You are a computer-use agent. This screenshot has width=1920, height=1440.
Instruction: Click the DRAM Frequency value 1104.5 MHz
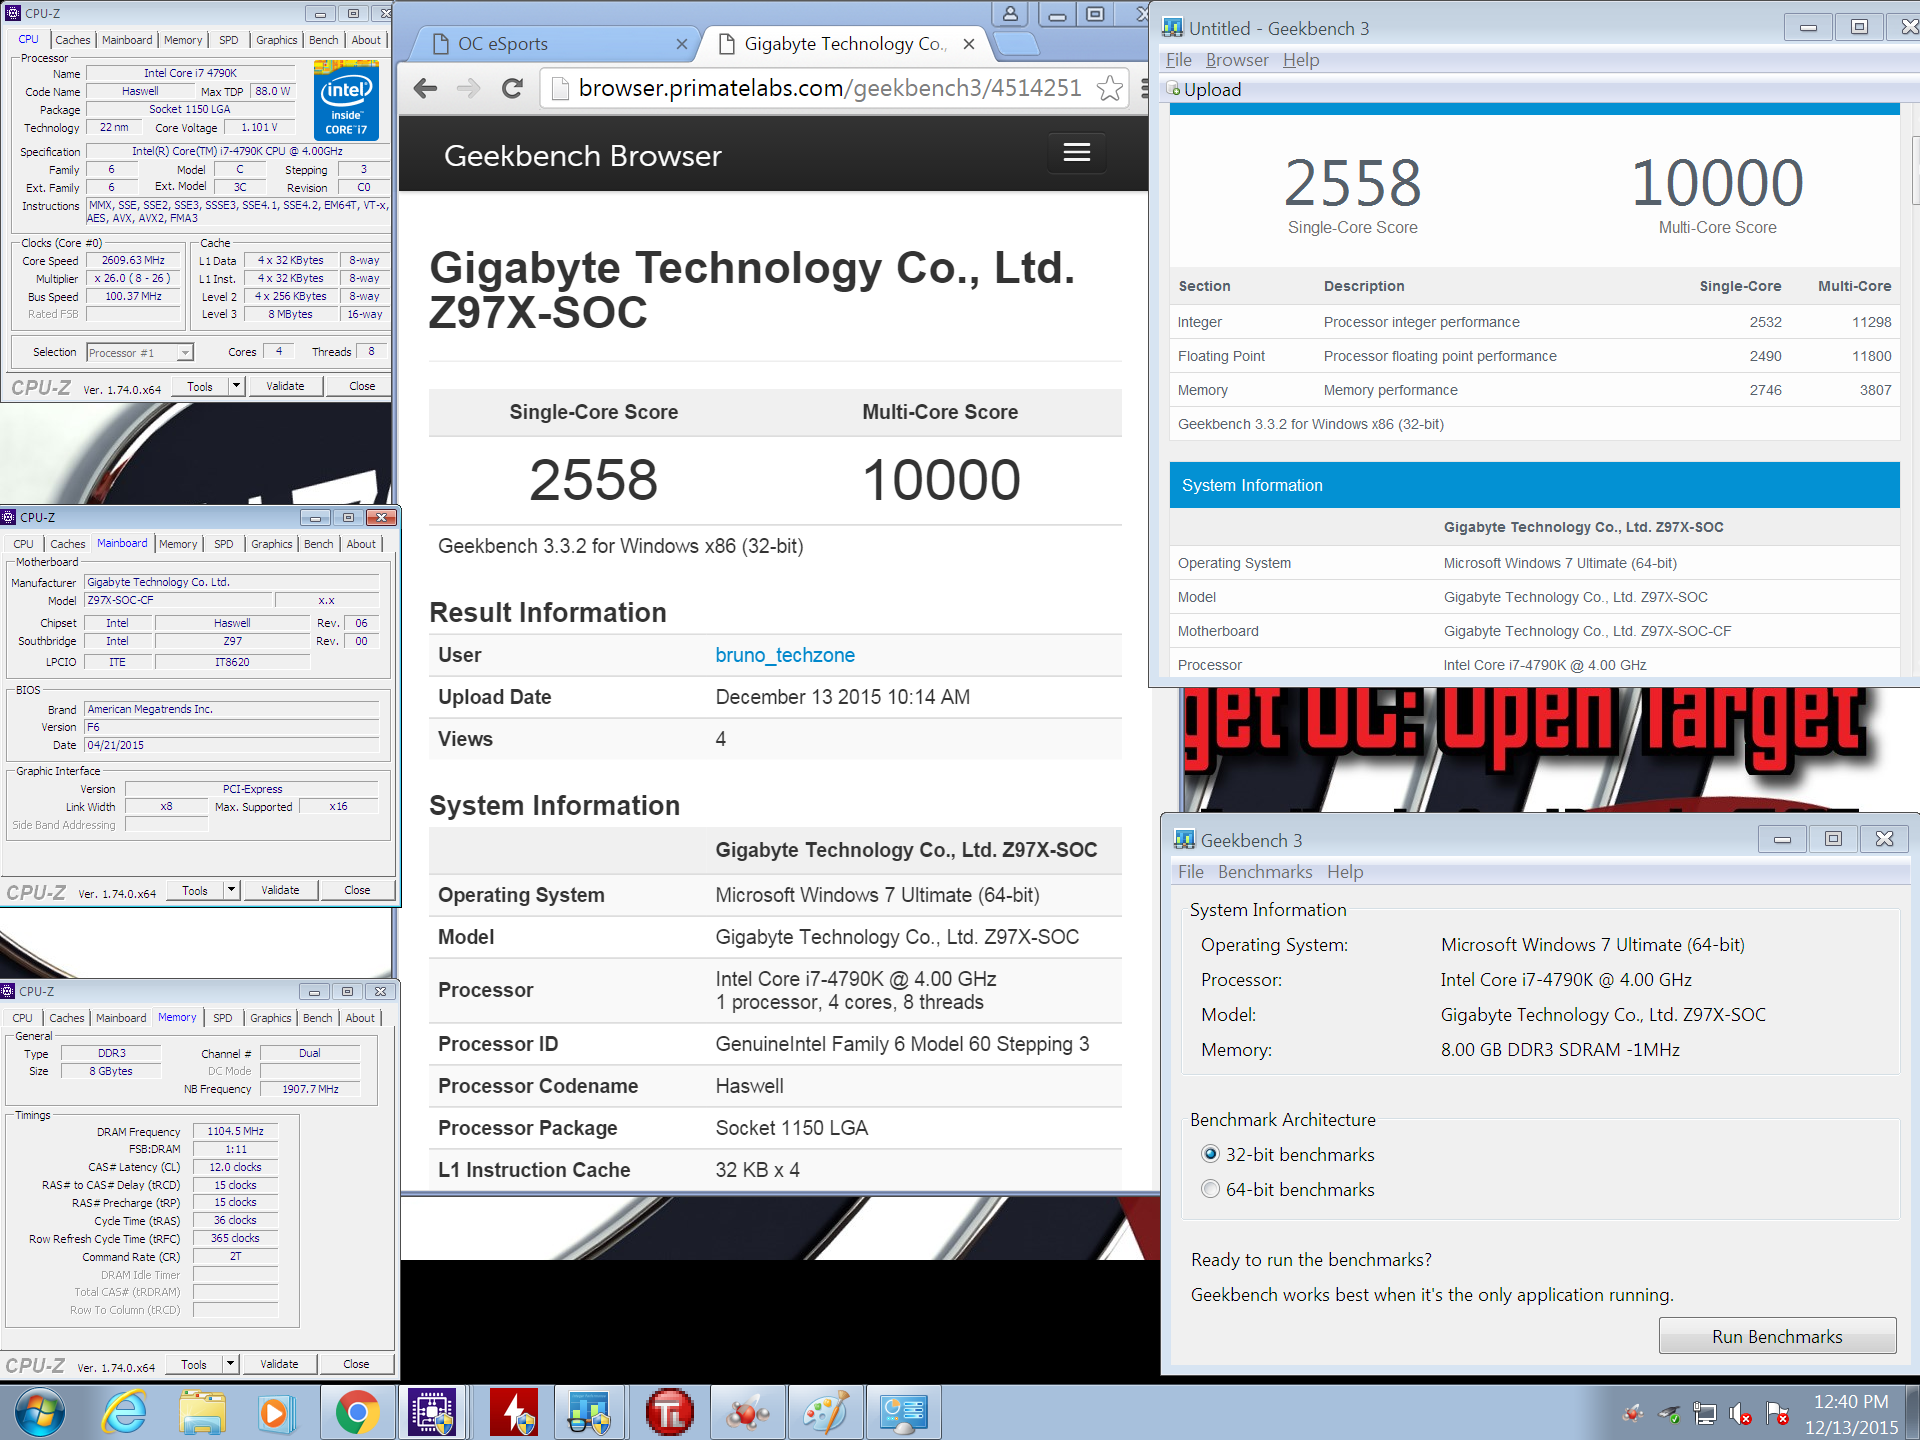235,1131
